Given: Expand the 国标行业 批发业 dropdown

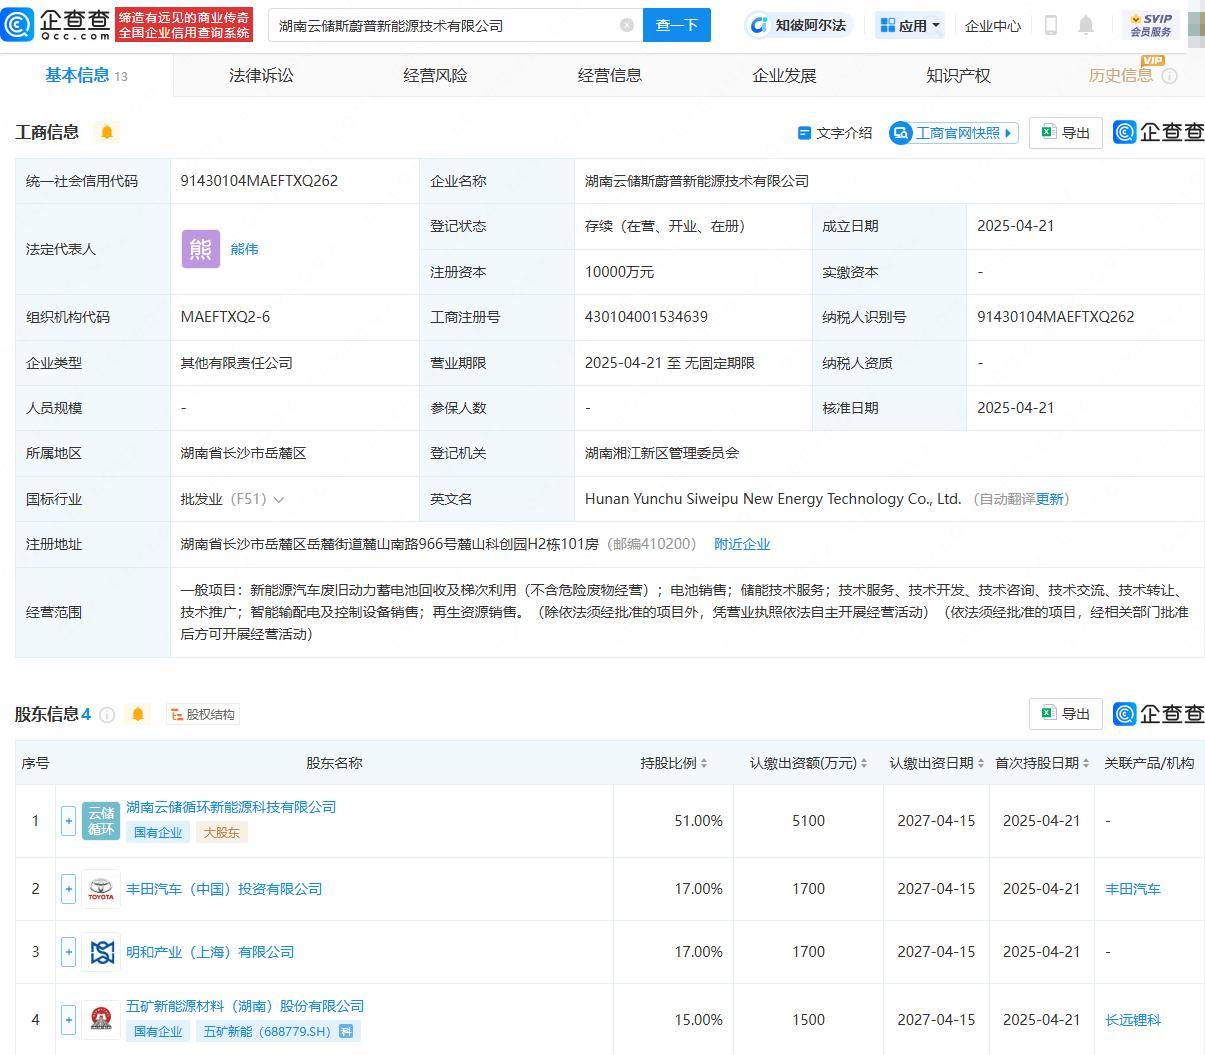Looking at the screenshot, I should [277, 499].
